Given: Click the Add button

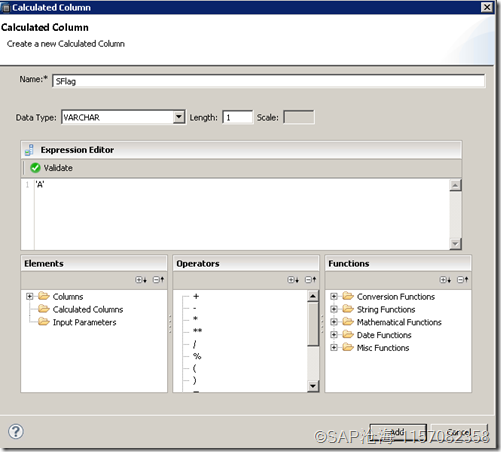Looking at the screenshot, I should pos(398,432).
